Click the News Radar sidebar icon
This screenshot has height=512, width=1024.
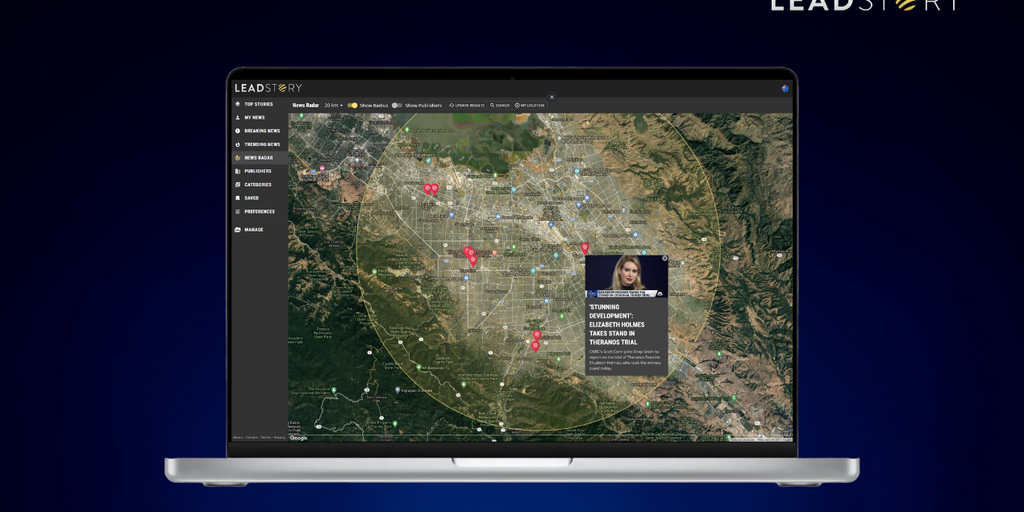tap(238, 158)
